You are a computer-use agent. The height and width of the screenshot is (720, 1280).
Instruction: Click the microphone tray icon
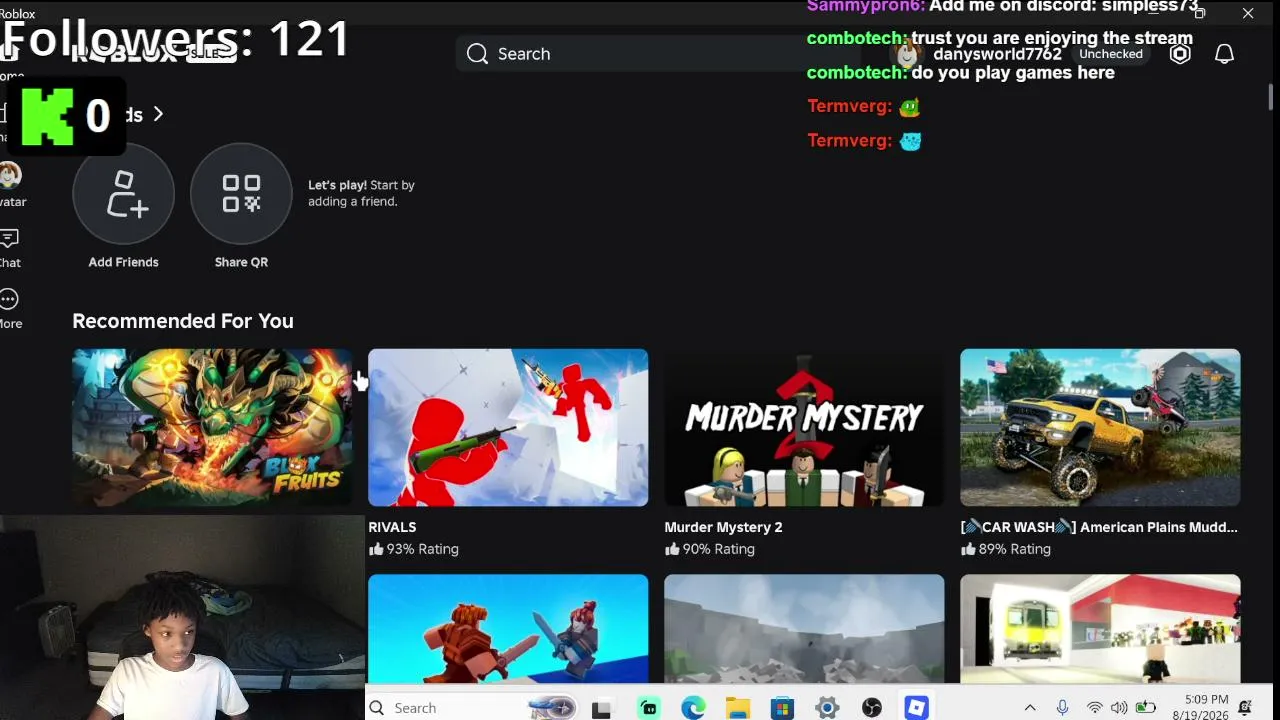coord(1062,708)
